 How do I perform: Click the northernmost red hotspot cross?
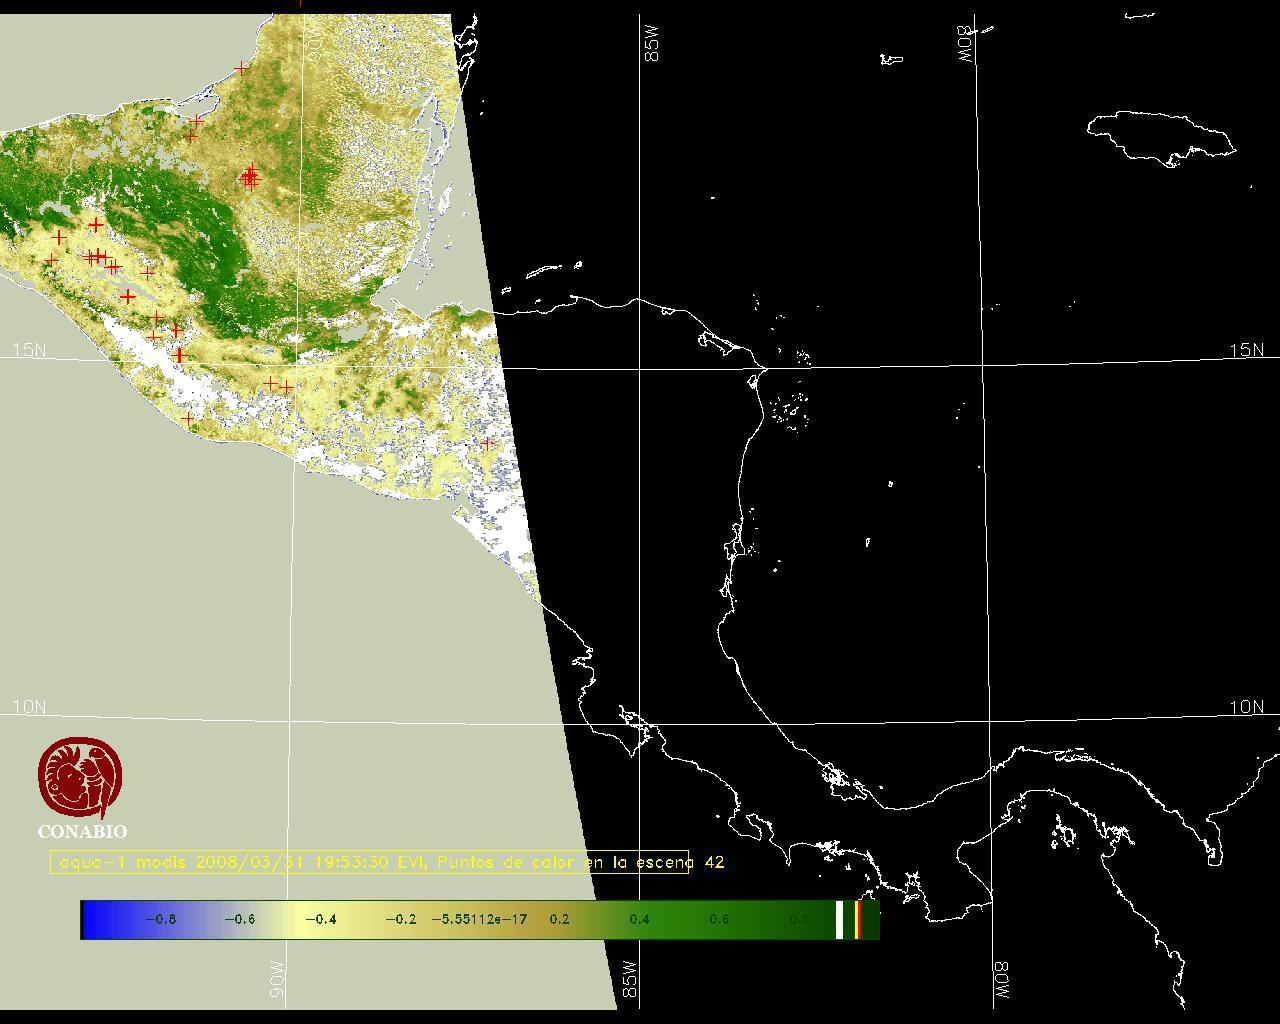pos(242,68)
